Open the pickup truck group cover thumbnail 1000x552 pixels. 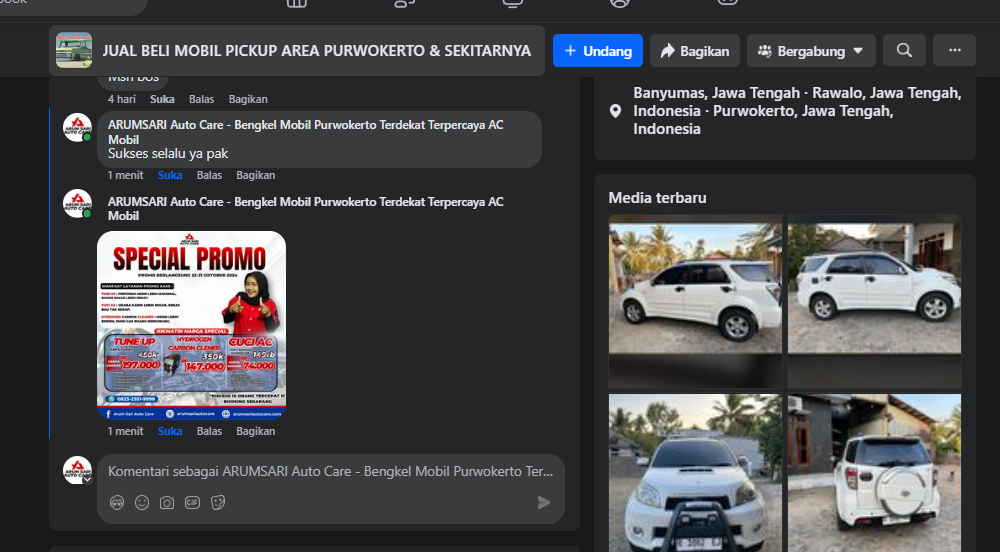[74, 50]
